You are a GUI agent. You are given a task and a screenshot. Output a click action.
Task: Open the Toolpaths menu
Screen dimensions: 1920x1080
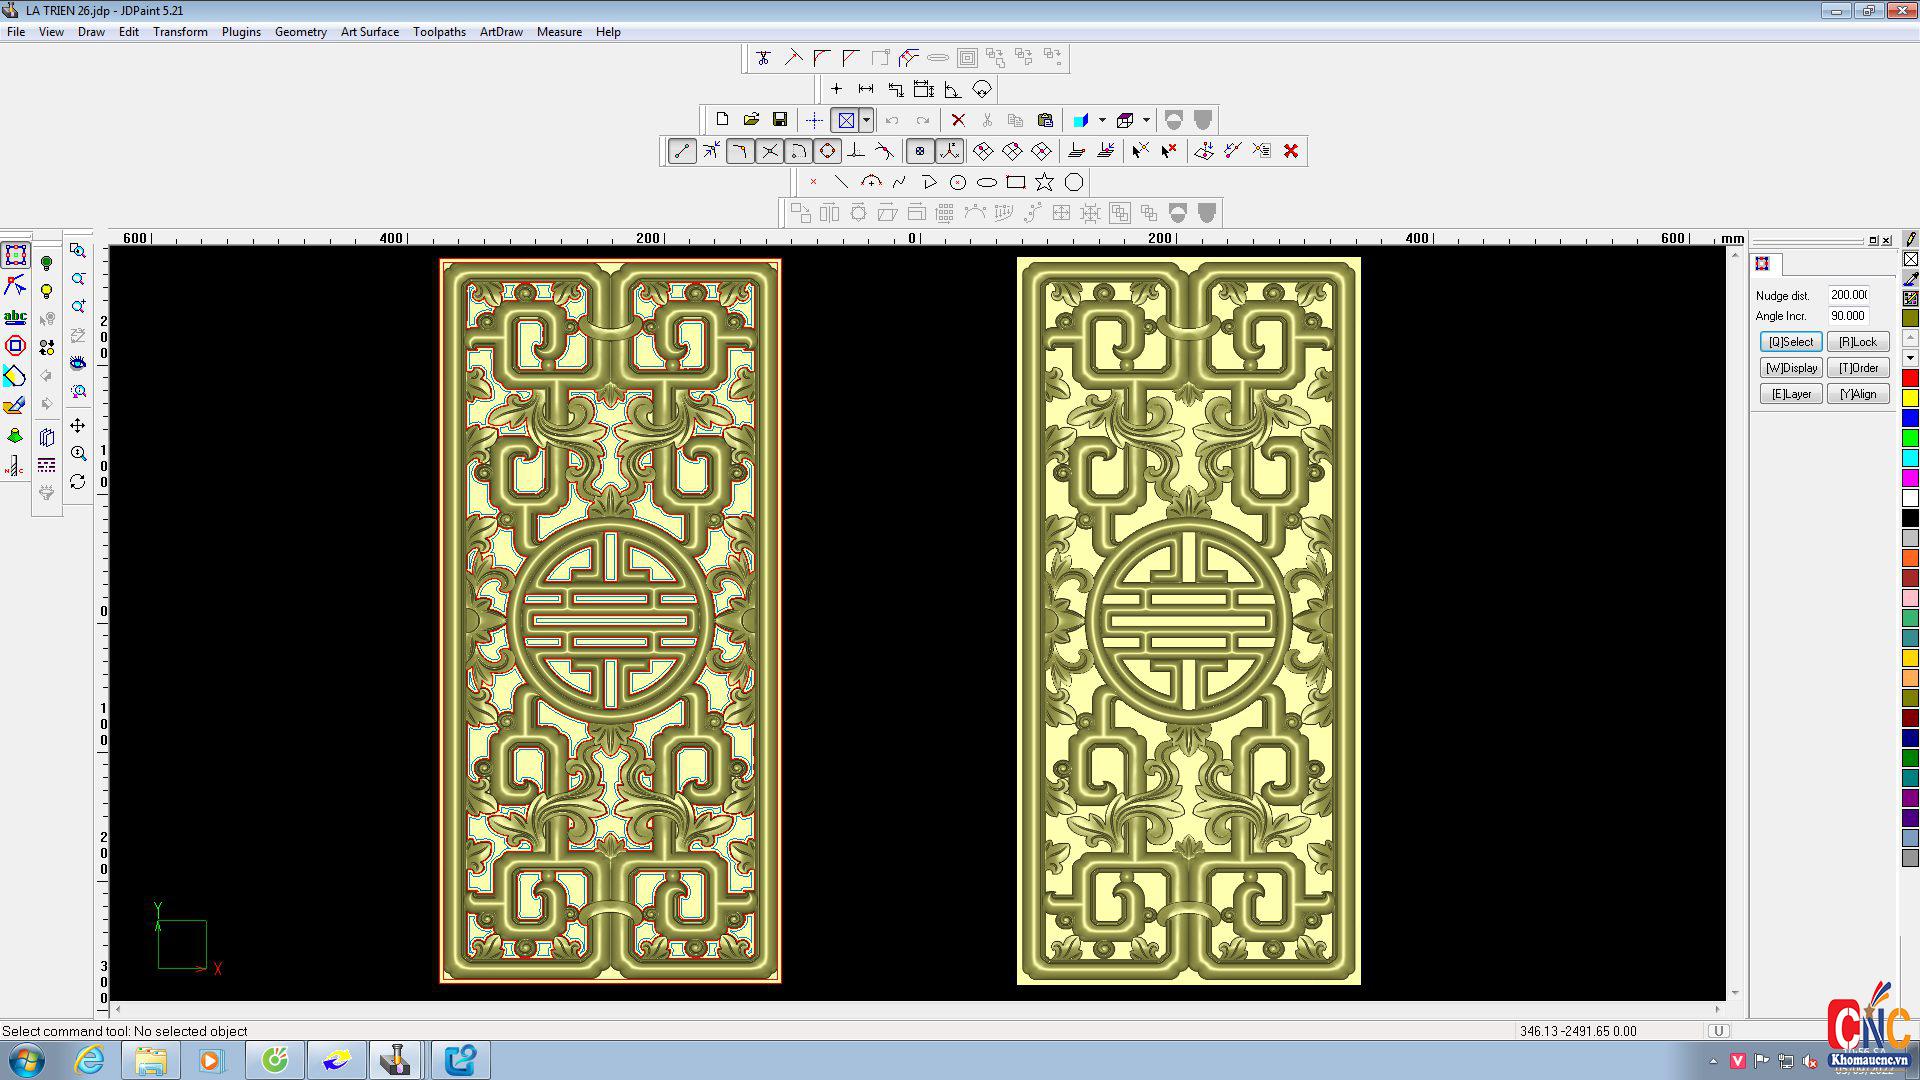pos(439,32)
